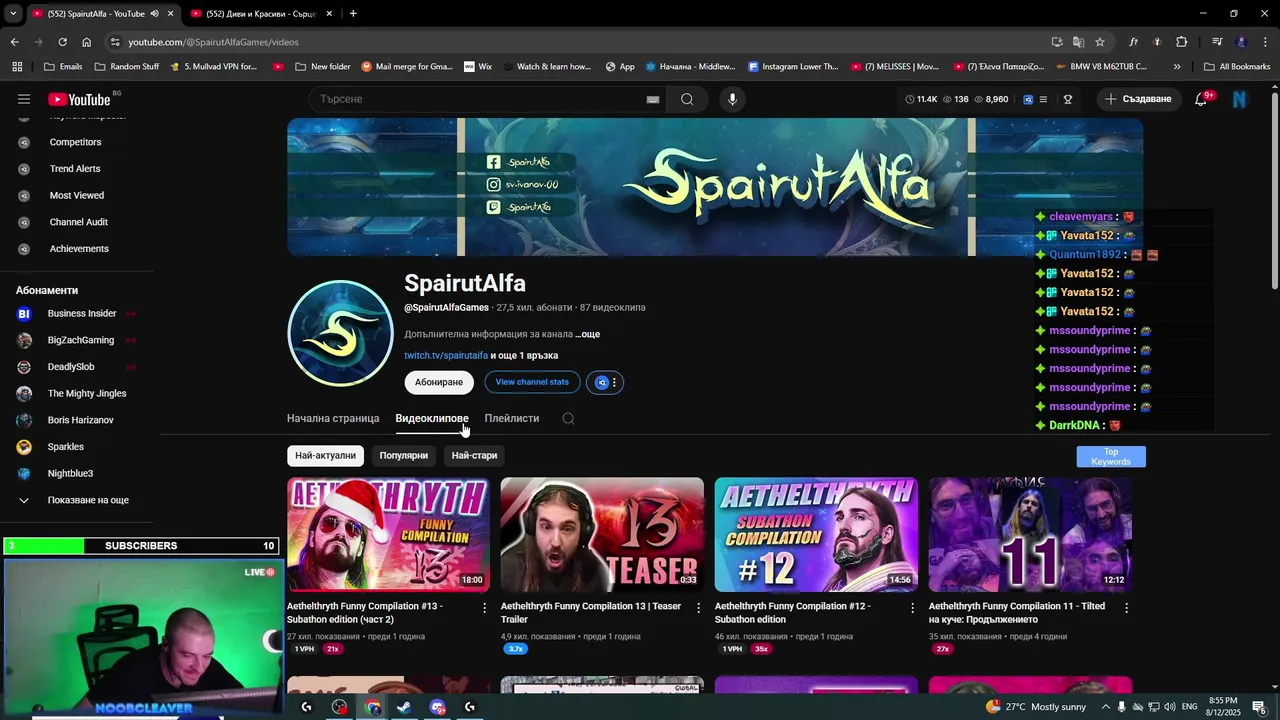Open options menu for Funny Compilation #12 video

coord(912,607)
